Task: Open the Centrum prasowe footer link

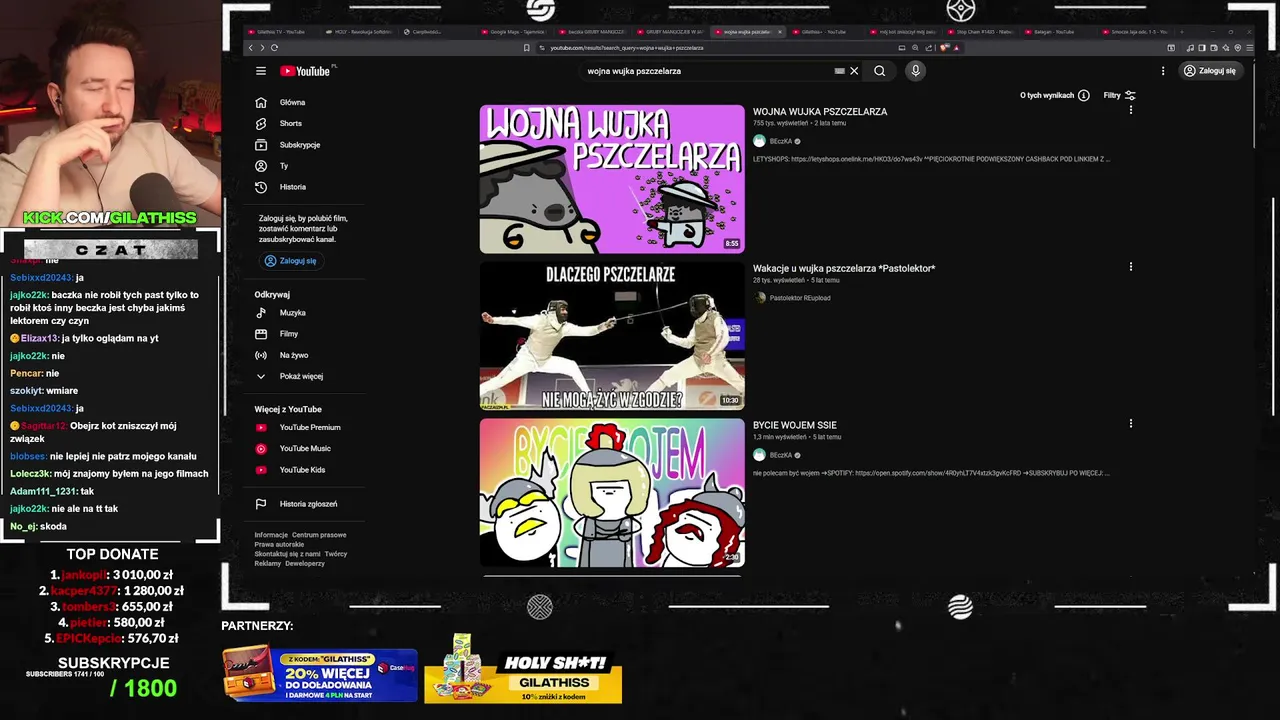Action: [319, 535]
